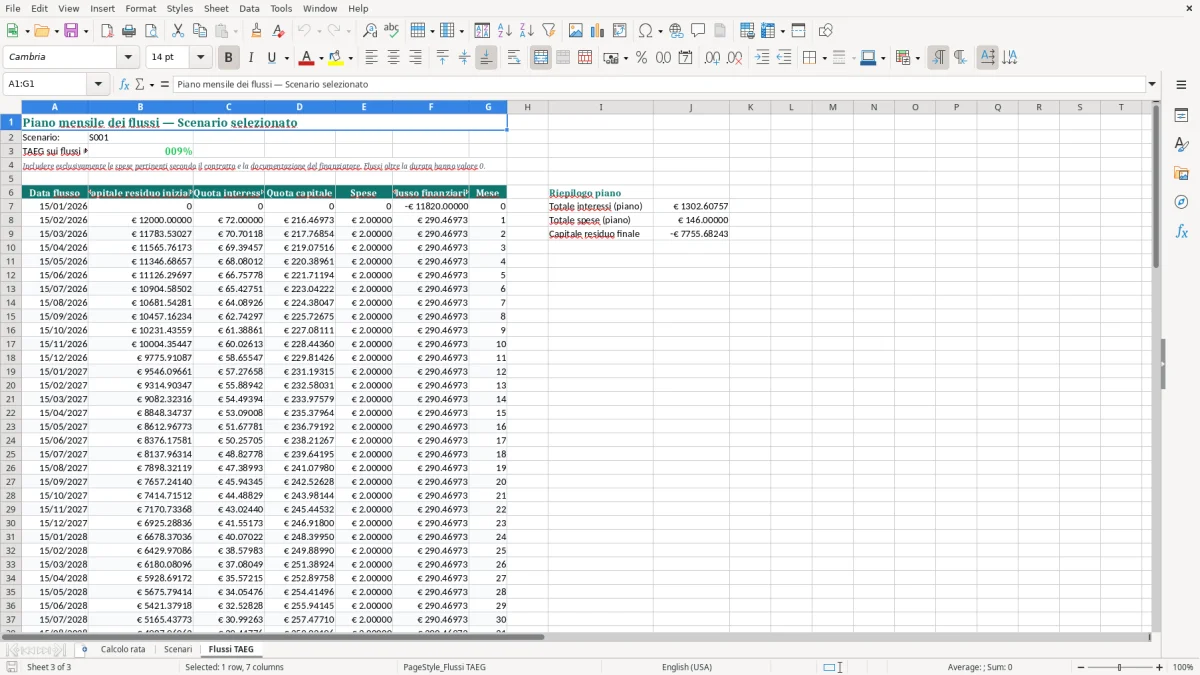
Task: Open the Sheet menu
Action: coord(216,8)
